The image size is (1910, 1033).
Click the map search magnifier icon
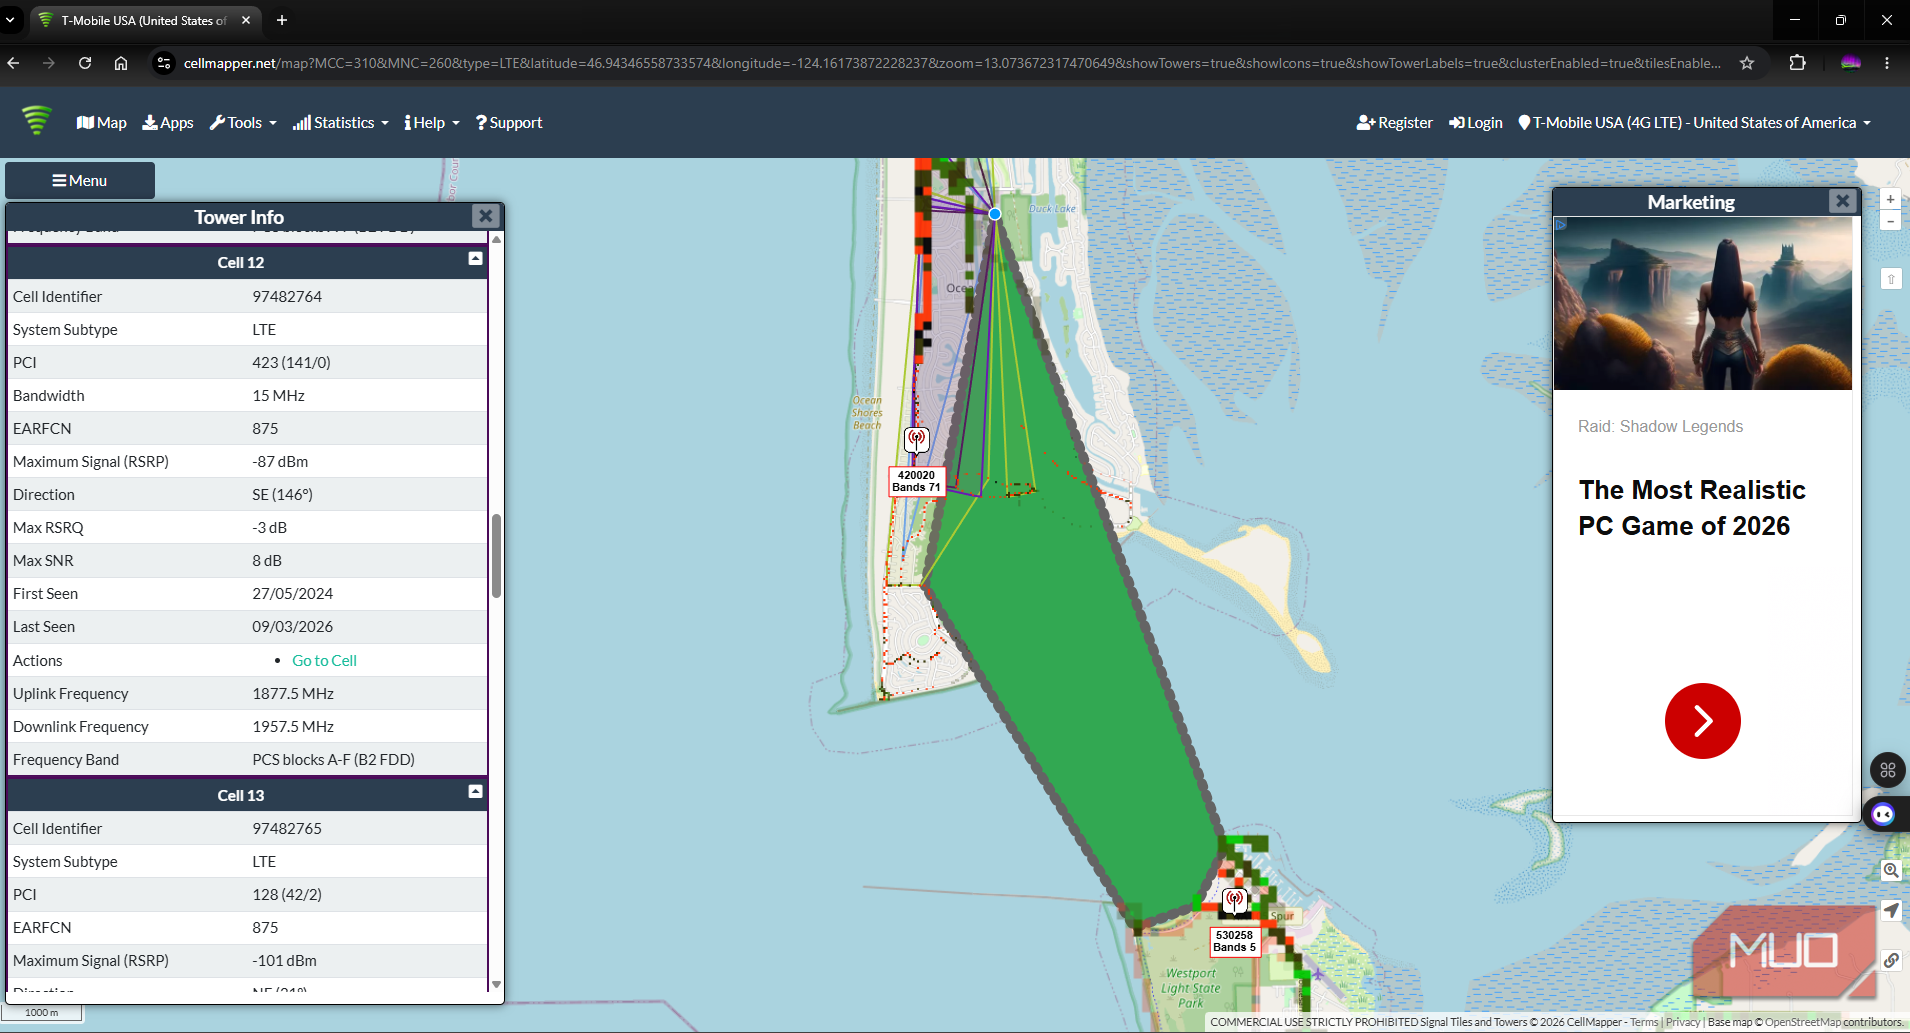(1891, 870)
